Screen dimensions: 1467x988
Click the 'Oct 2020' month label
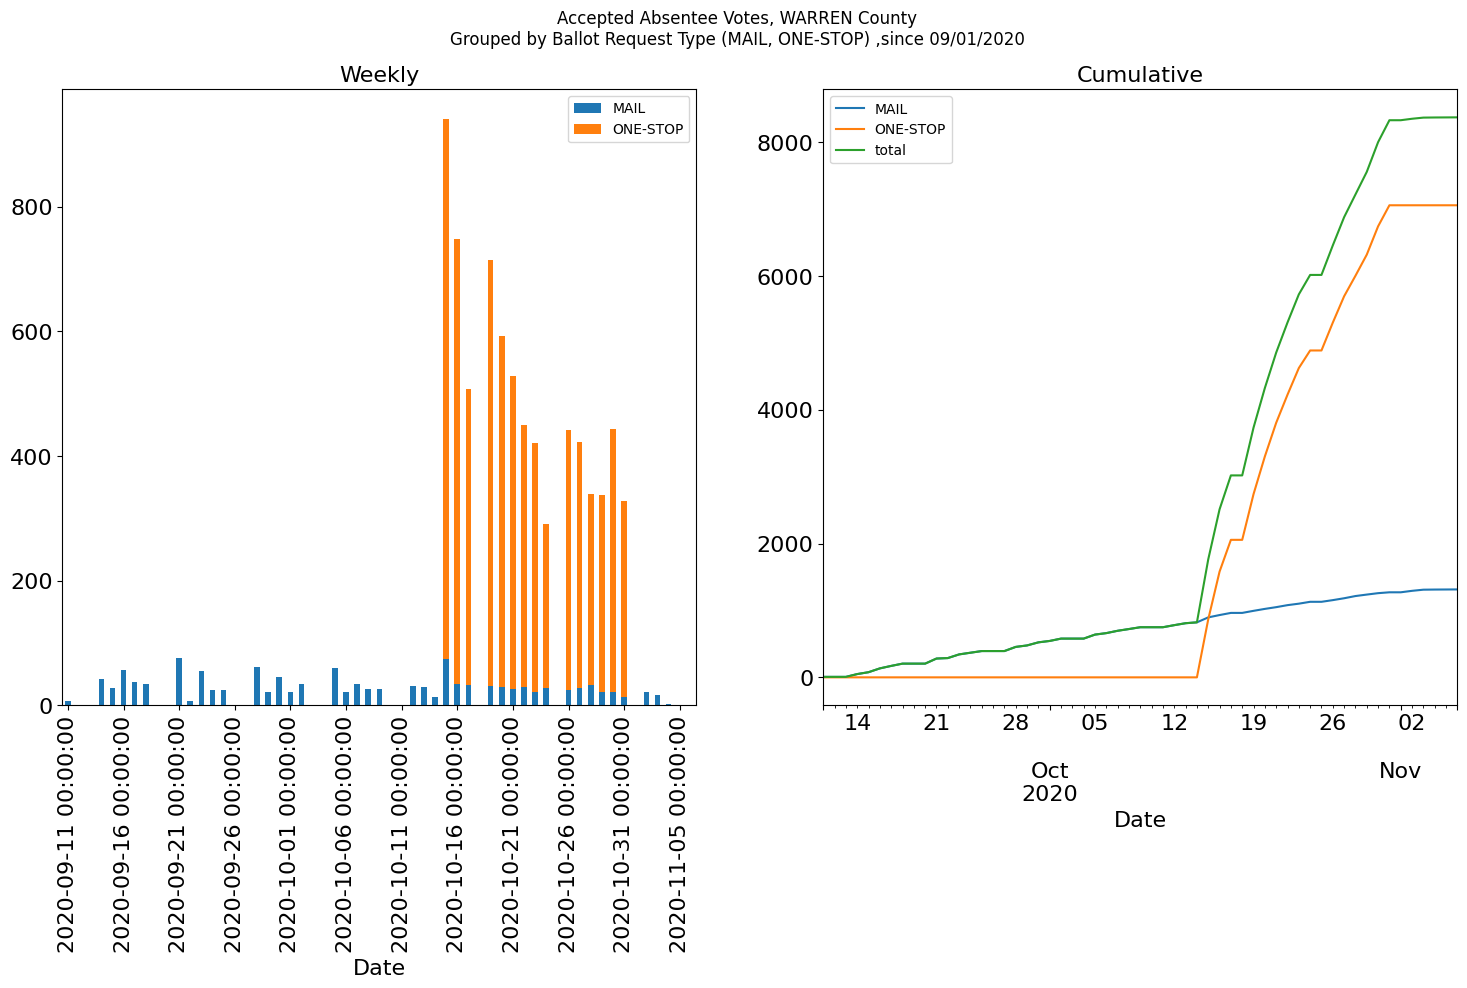click(x=1050, y=782)
